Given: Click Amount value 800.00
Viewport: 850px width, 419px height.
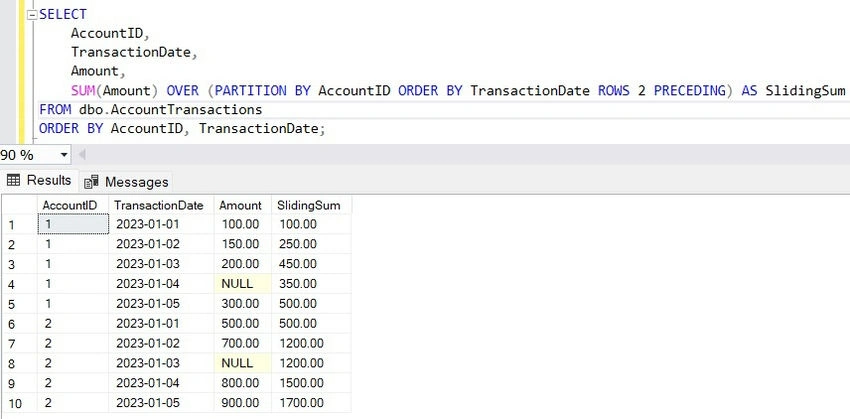Looking at the screenshot, I should pos(240,383).
